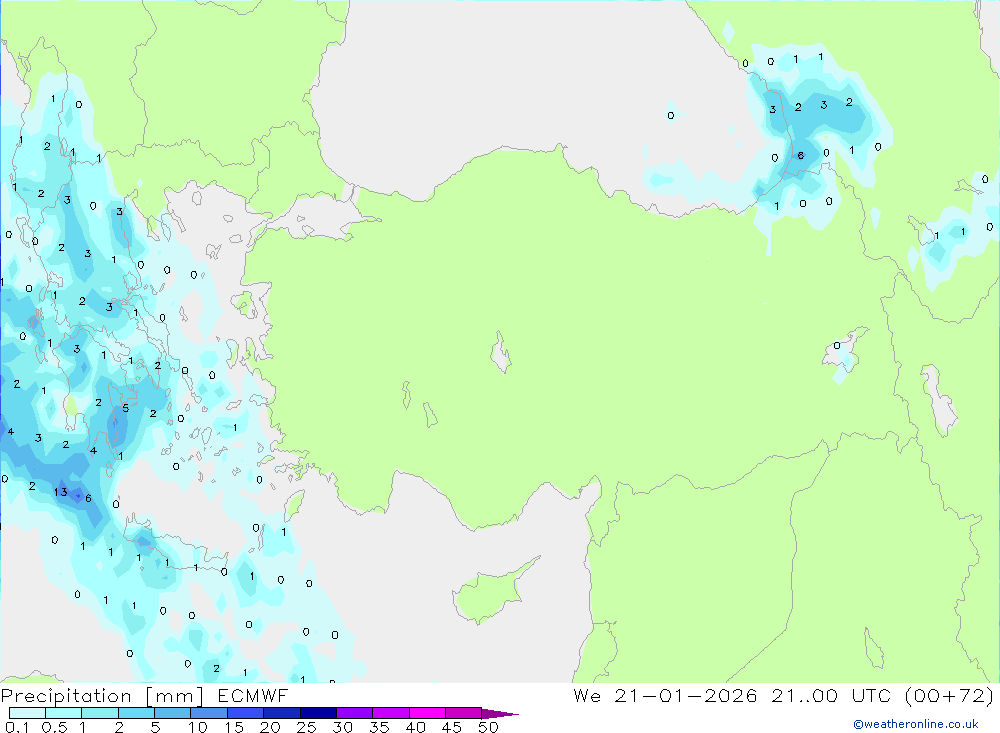
Task: Click the 'ECMWF' model label
Action: [x=253, y=696]
